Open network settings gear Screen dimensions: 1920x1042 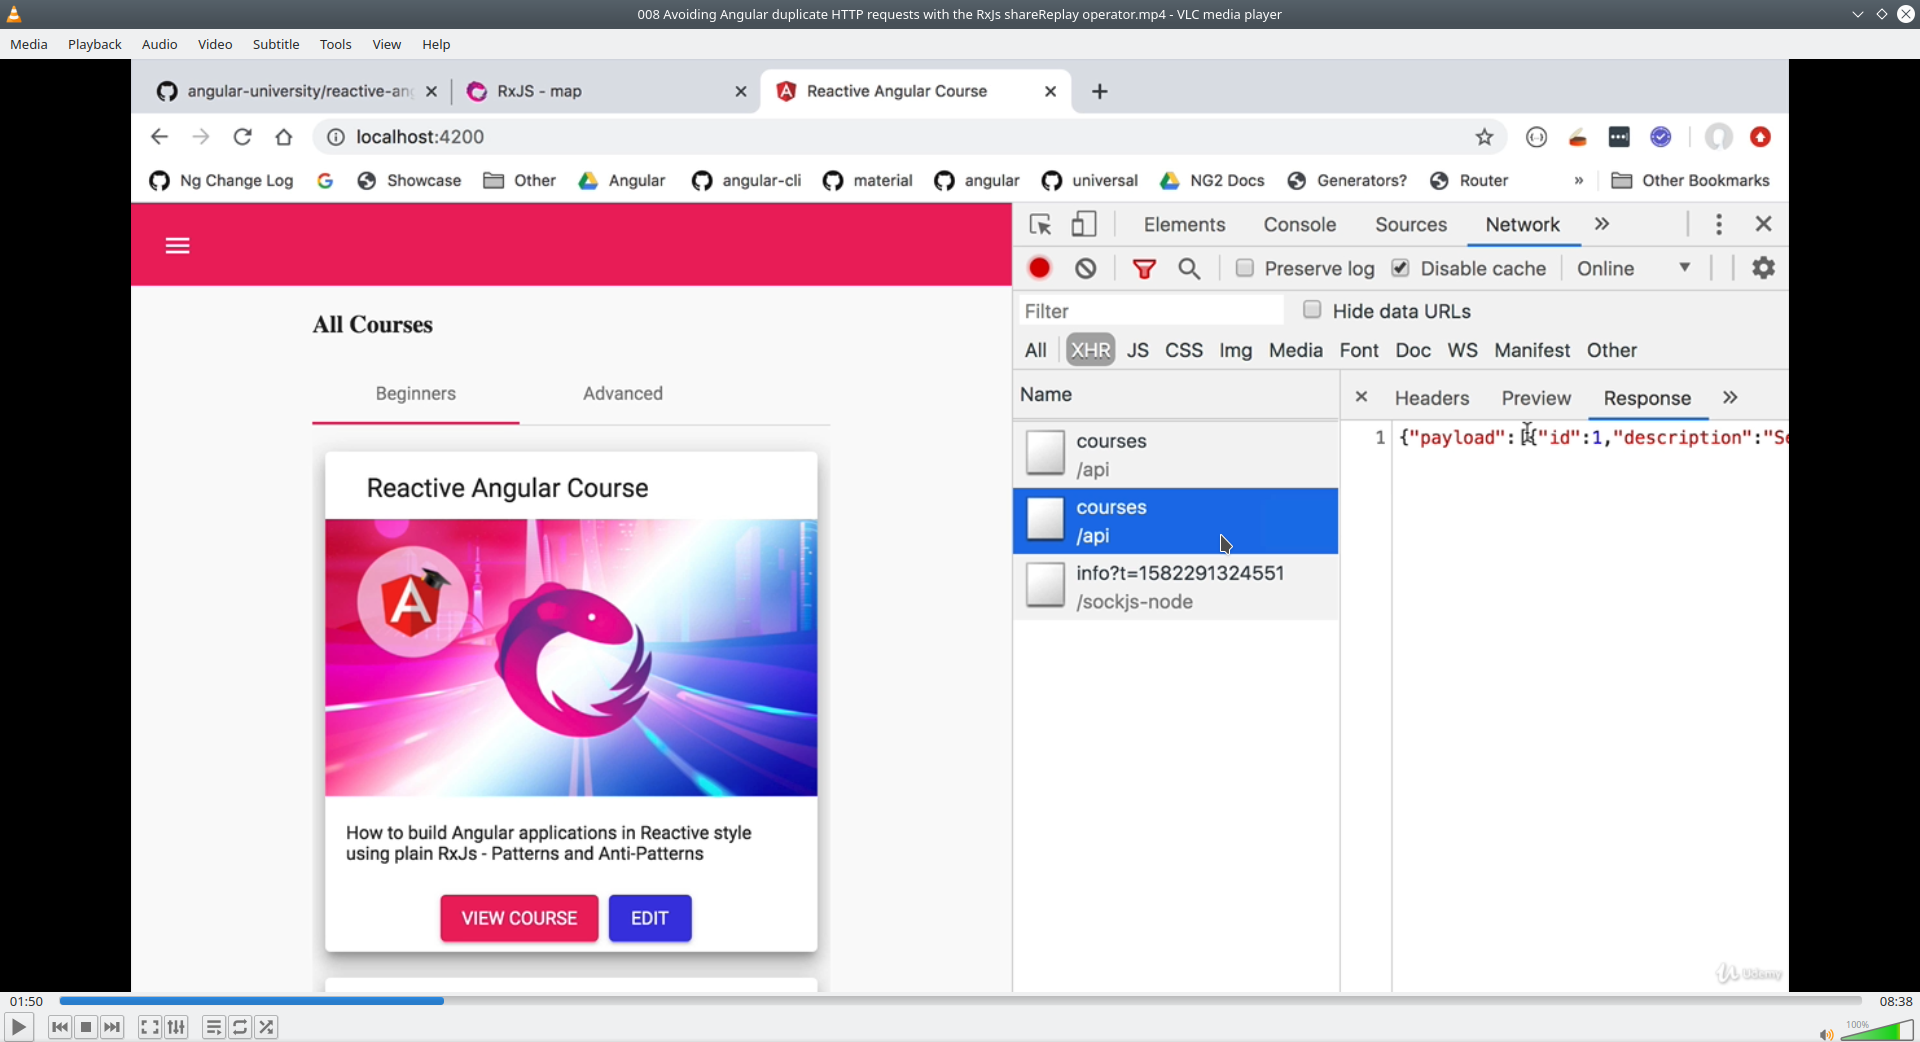[x=1763, y=268]
